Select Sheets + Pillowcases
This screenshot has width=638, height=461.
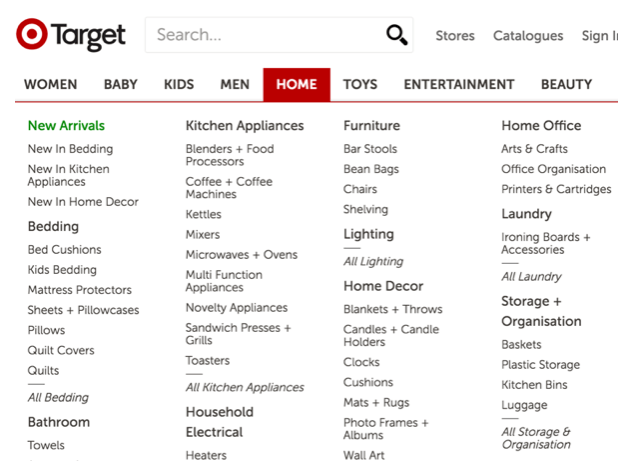[83, 310]
